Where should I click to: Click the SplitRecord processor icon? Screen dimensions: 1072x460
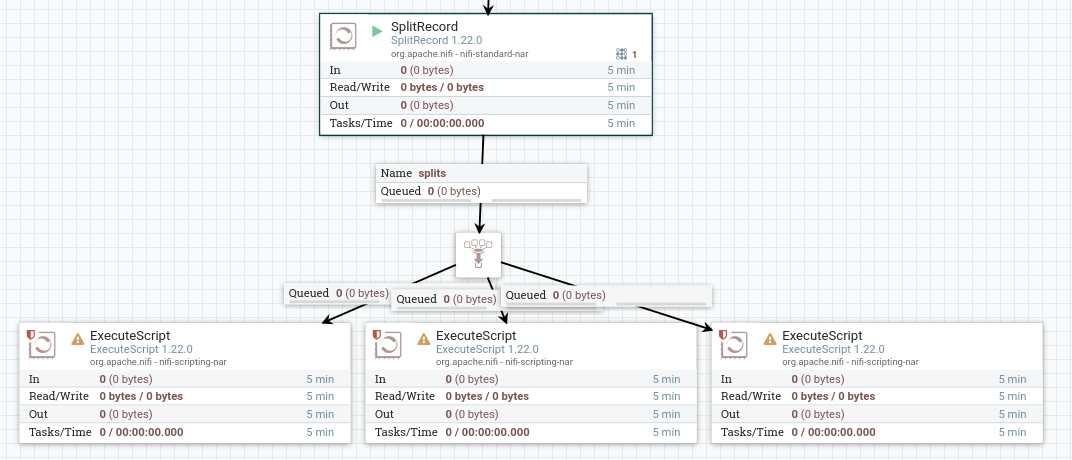pyautogui.click(x=343, y=37)
